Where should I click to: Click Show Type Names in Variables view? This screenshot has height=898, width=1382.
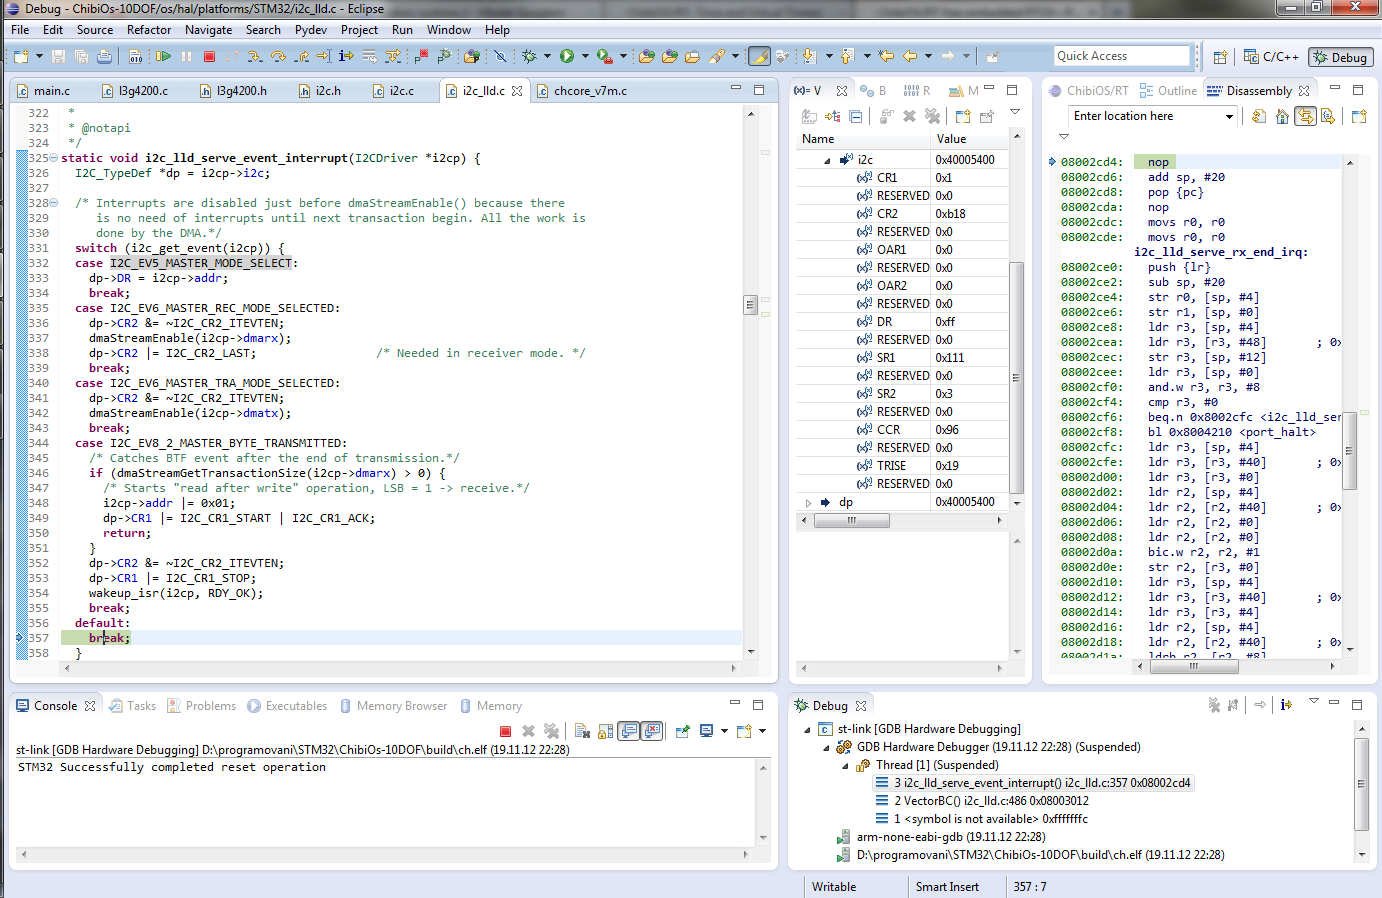(x=809, y=116)
